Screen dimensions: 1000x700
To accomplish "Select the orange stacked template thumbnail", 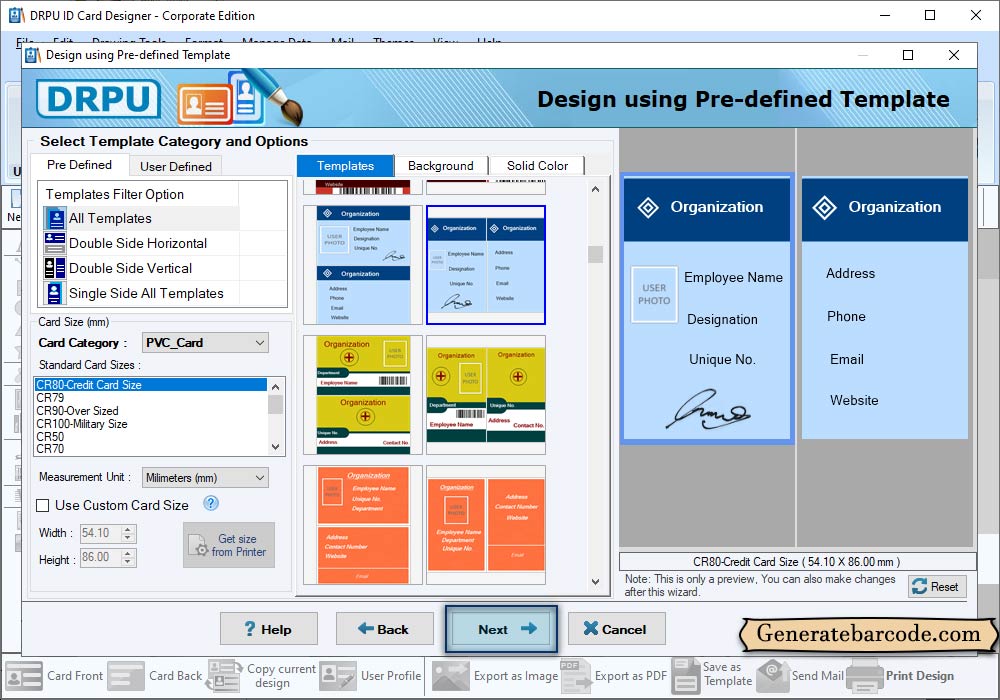I will 363,525.
